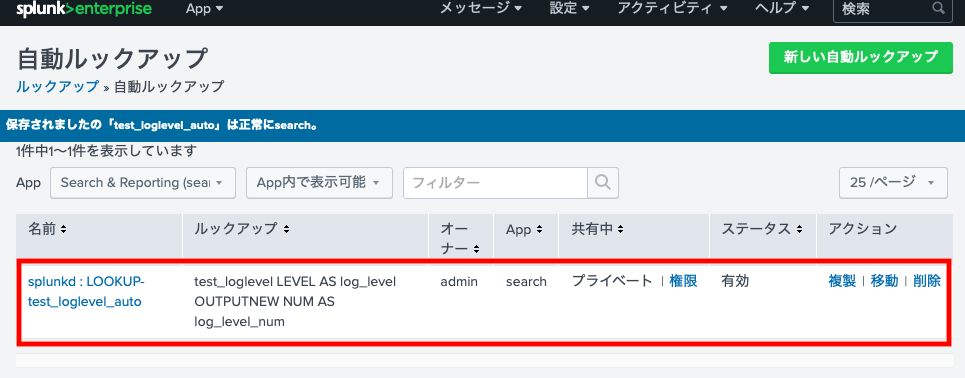This screenshot has height=378, width=965.
Task: Click the 1件中1〜1件を表示しています text
Action: pos(106,150)
